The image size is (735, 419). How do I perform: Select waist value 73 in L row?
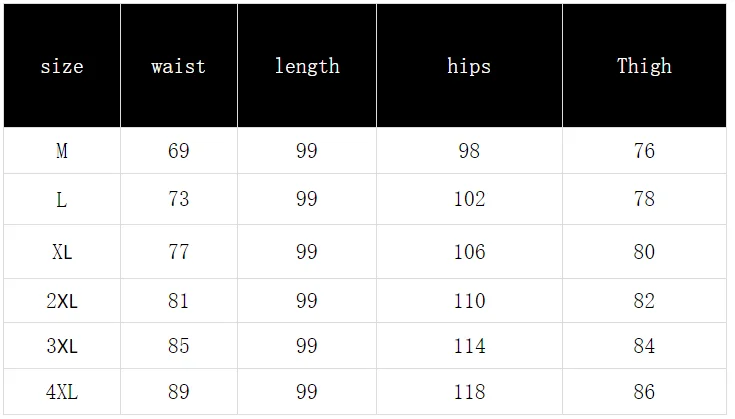click(x=178, y=199)
